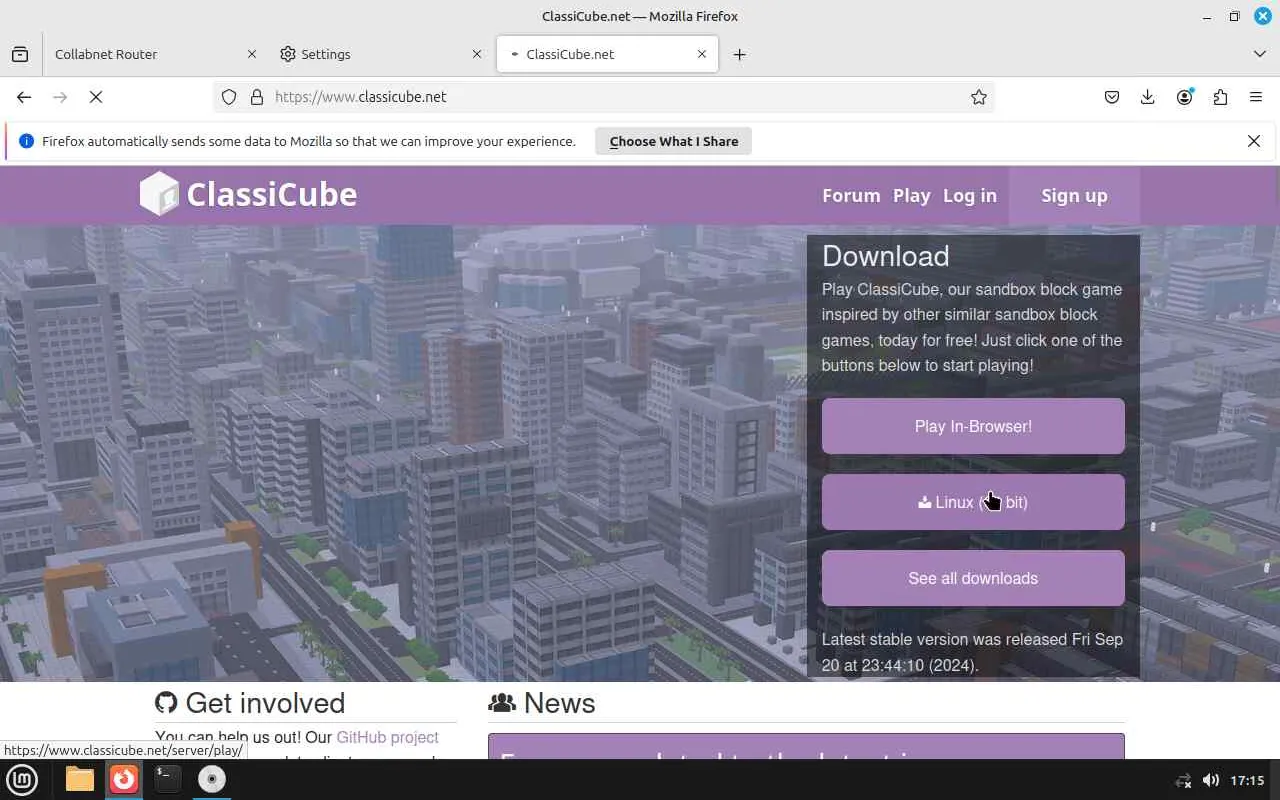Open the disc application in taskbar
The height and width of the screenshot is (800, 1280).
(x=212, y=779)
